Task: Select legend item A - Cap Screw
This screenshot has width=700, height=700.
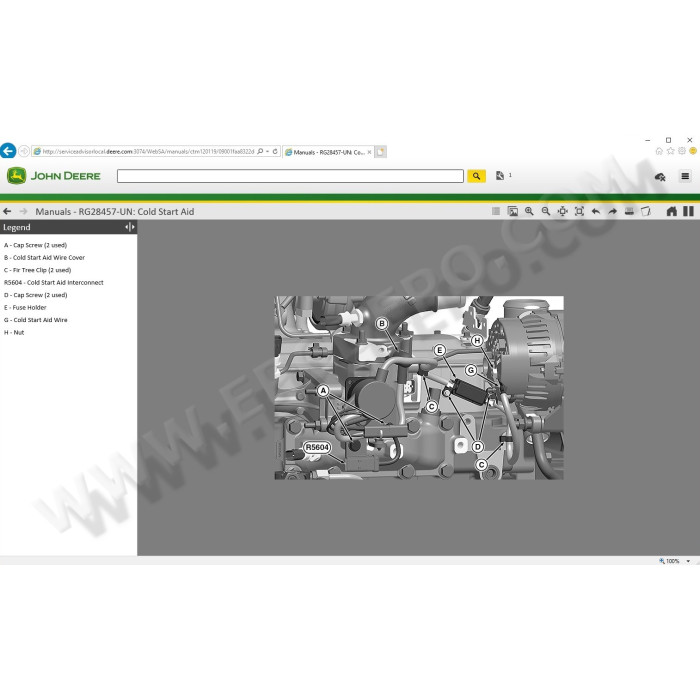Action: (x=35, y=245)
